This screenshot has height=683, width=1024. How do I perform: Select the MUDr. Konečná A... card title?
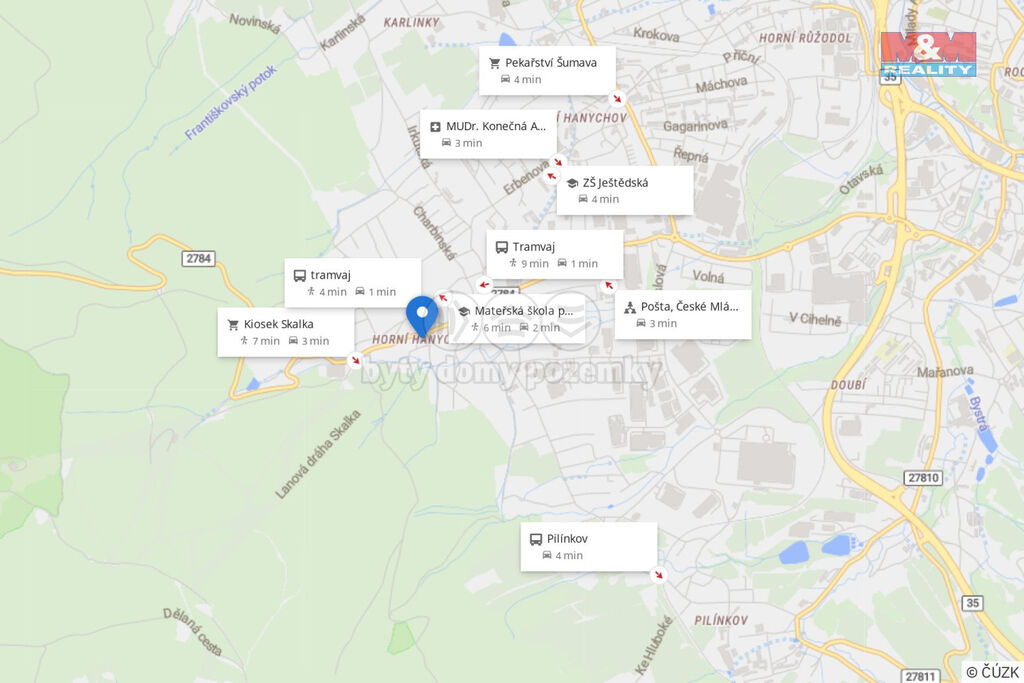[496, 127]
